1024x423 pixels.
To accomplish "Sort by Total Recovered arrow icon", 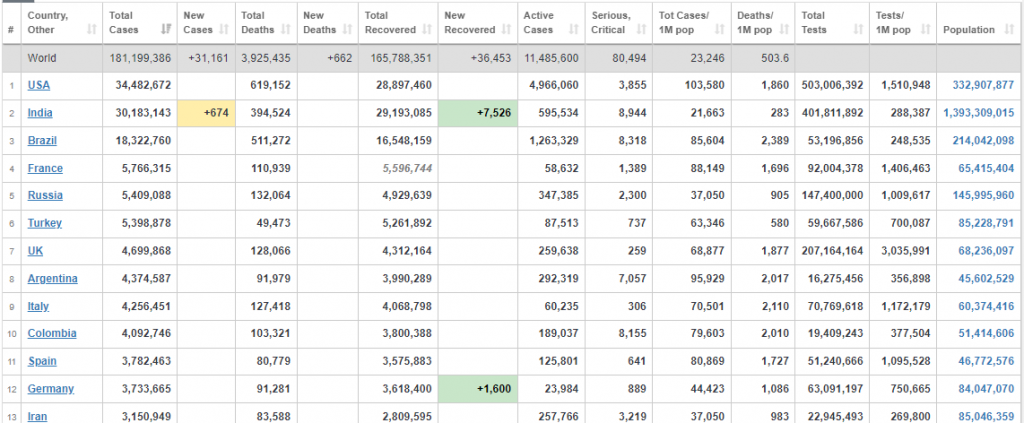I will (426, 29).
